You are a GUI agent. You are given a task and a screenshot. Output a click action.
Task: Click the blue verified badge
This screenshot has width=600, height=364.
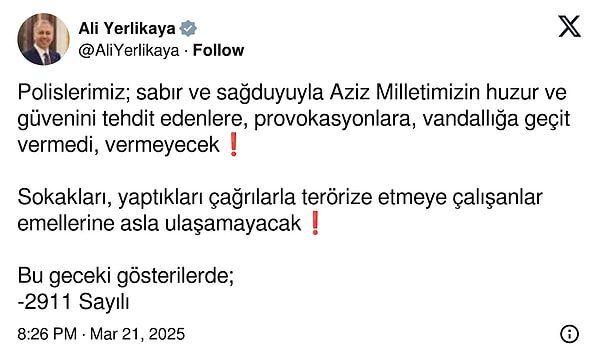click(x=188, y=28)
